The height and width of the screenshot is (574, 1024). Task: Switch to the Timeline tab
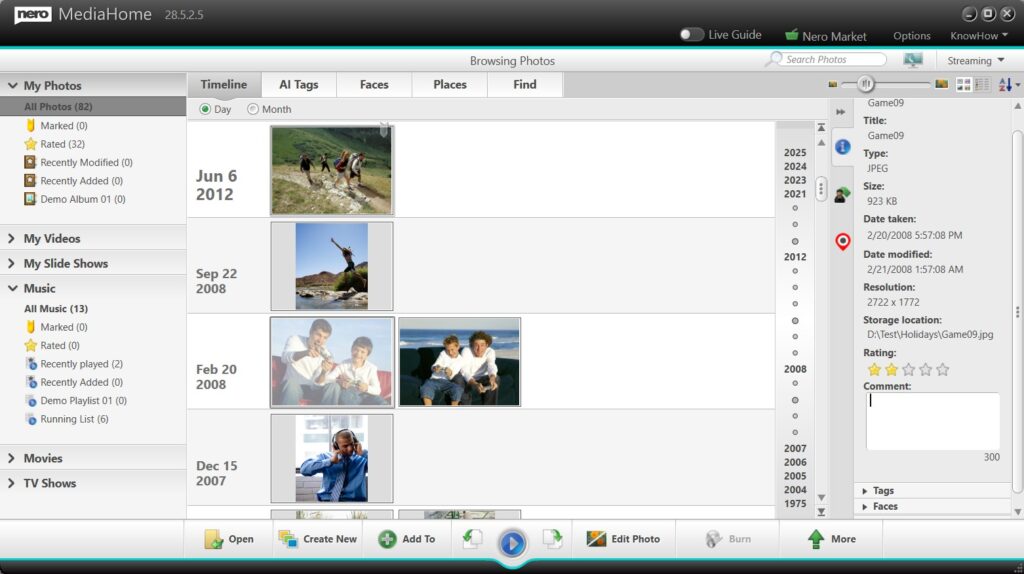click(x=224, y=85)
